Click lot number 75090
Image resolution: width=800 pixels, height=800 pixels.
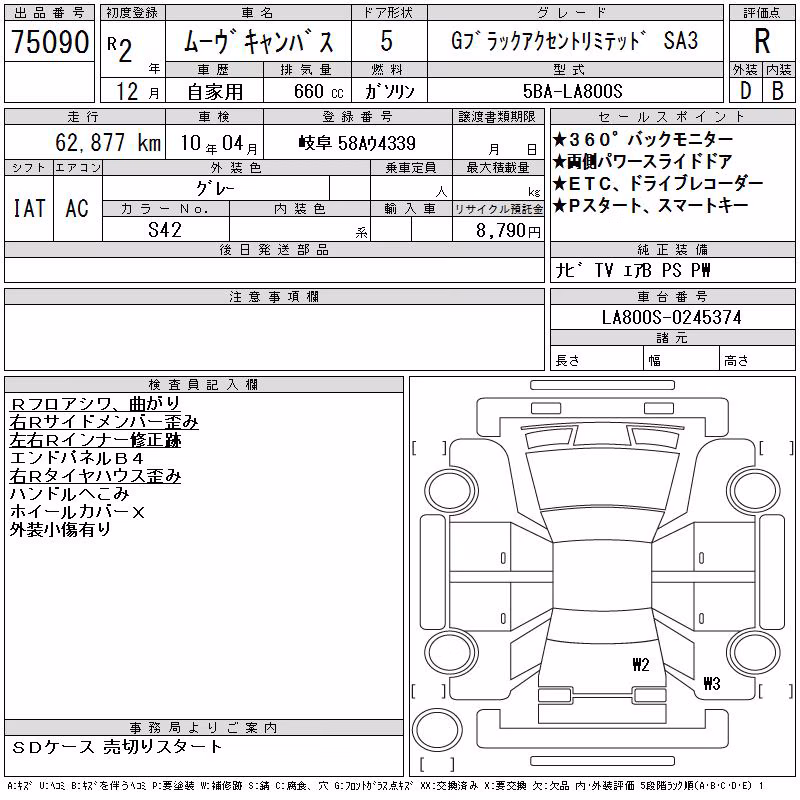(49, 42)
